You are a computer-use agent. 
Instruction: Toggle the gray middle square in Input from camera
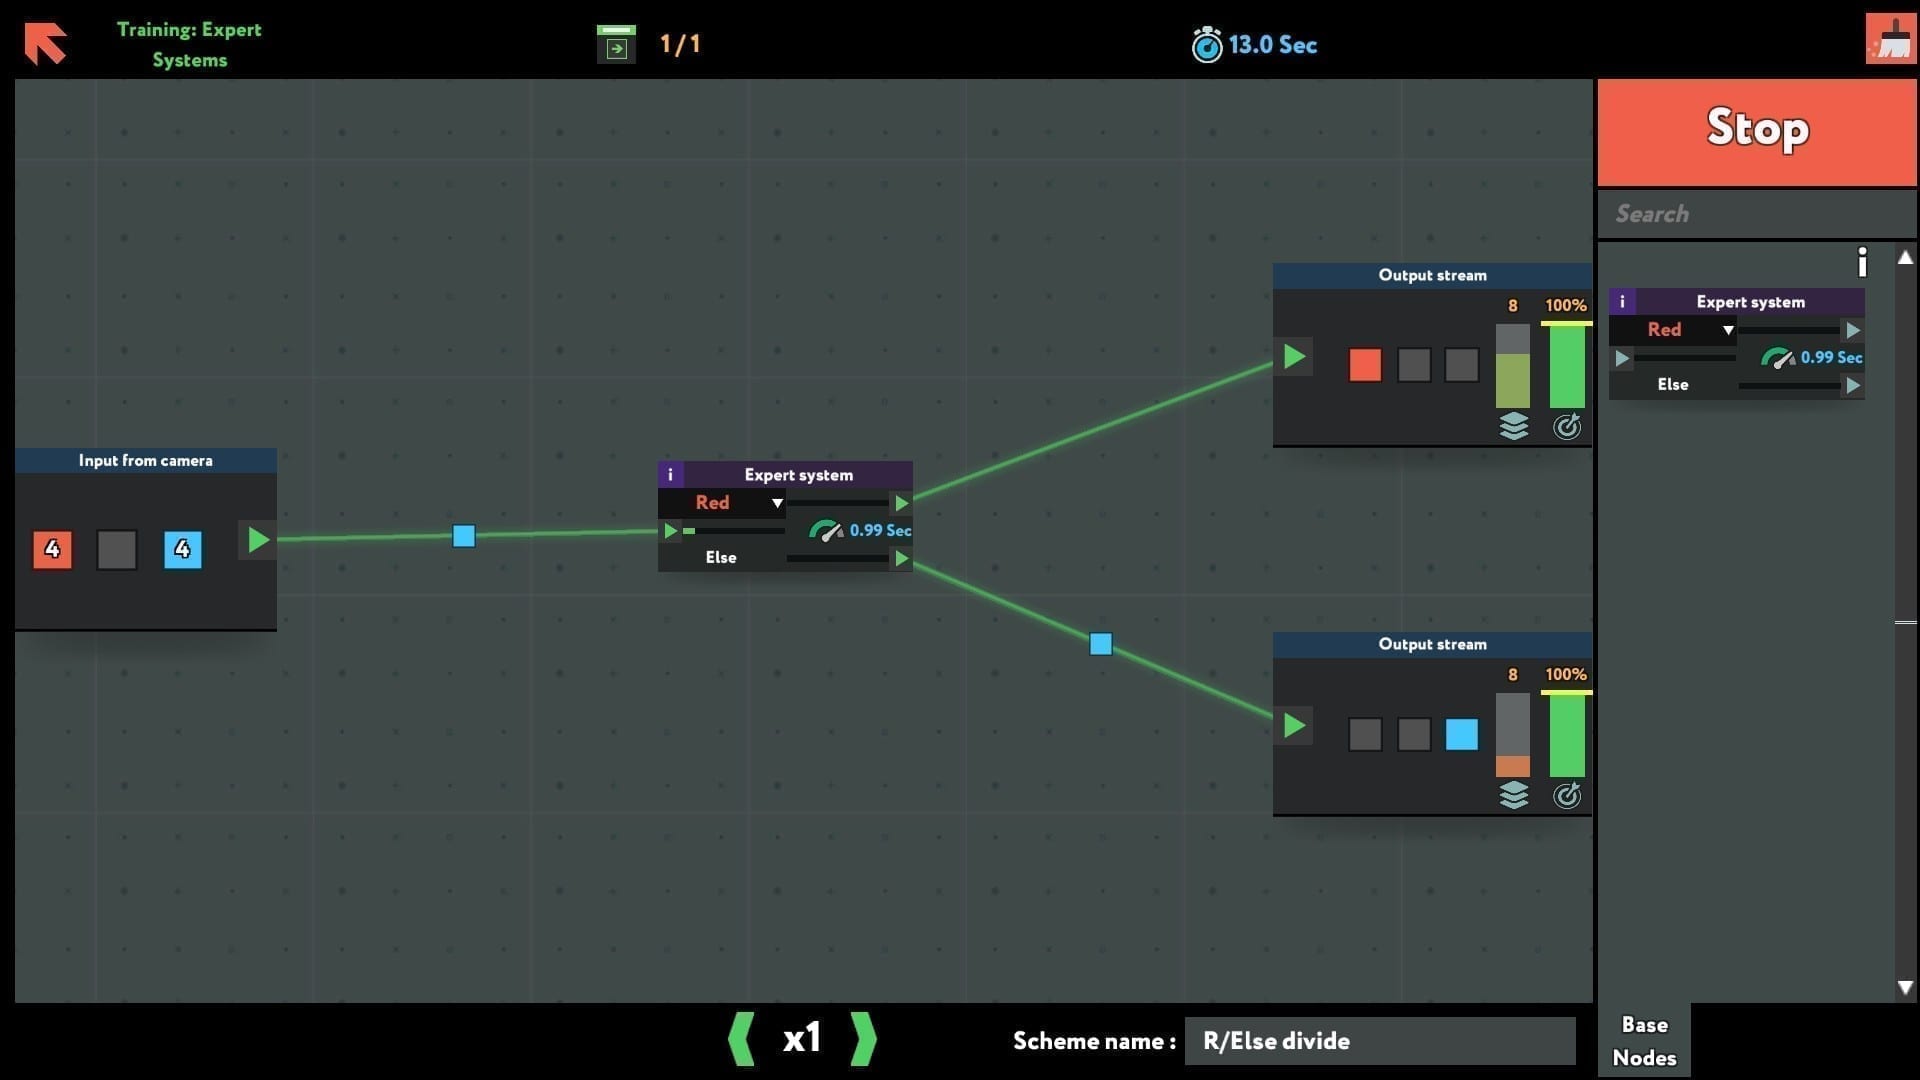click(117, 550)
